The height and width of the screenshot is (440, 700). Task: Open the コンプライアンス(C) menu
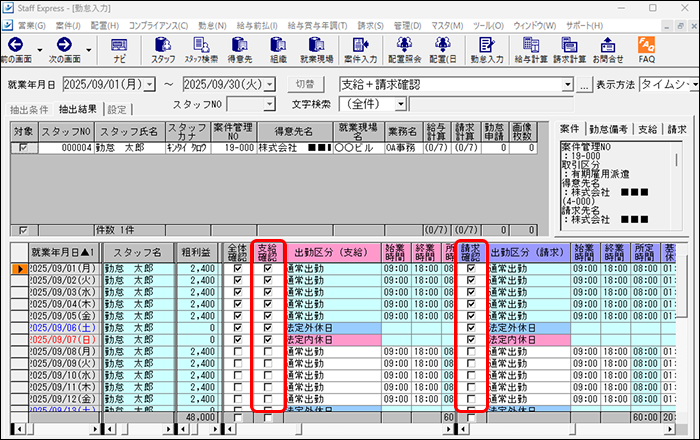point(158,26)
